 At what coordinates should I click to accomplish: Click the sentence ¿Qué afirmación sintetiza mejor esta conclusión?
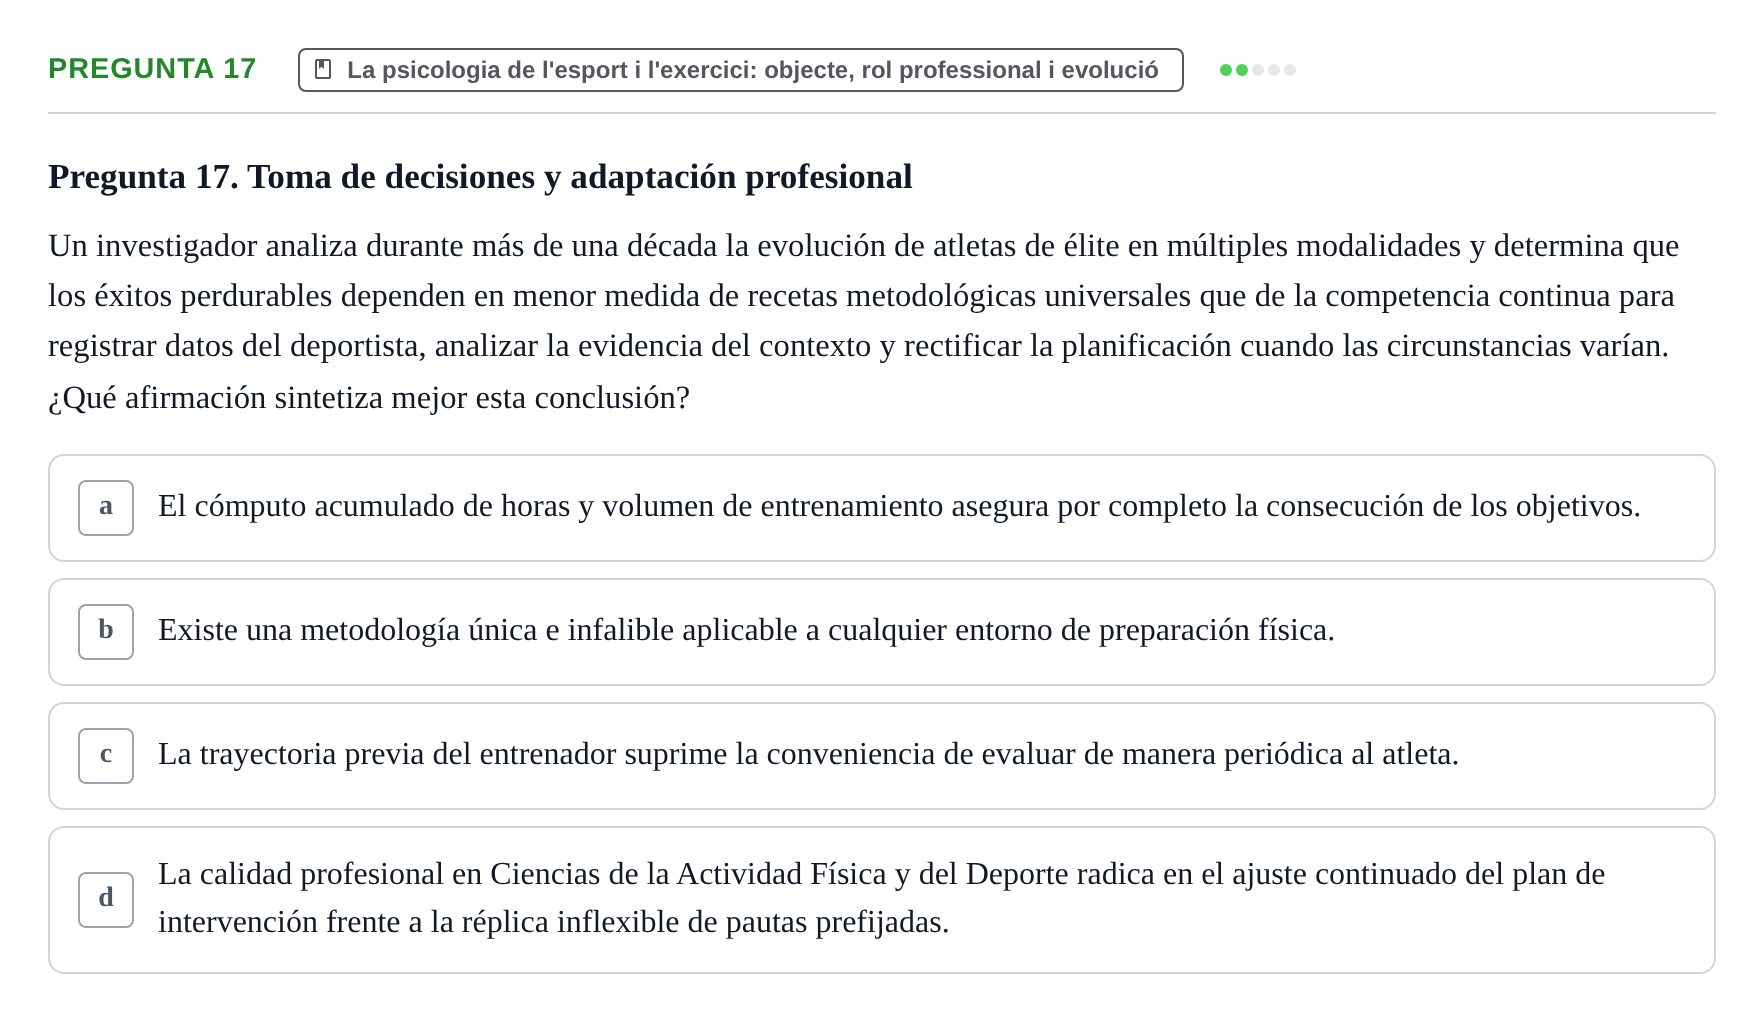point(369,398)
